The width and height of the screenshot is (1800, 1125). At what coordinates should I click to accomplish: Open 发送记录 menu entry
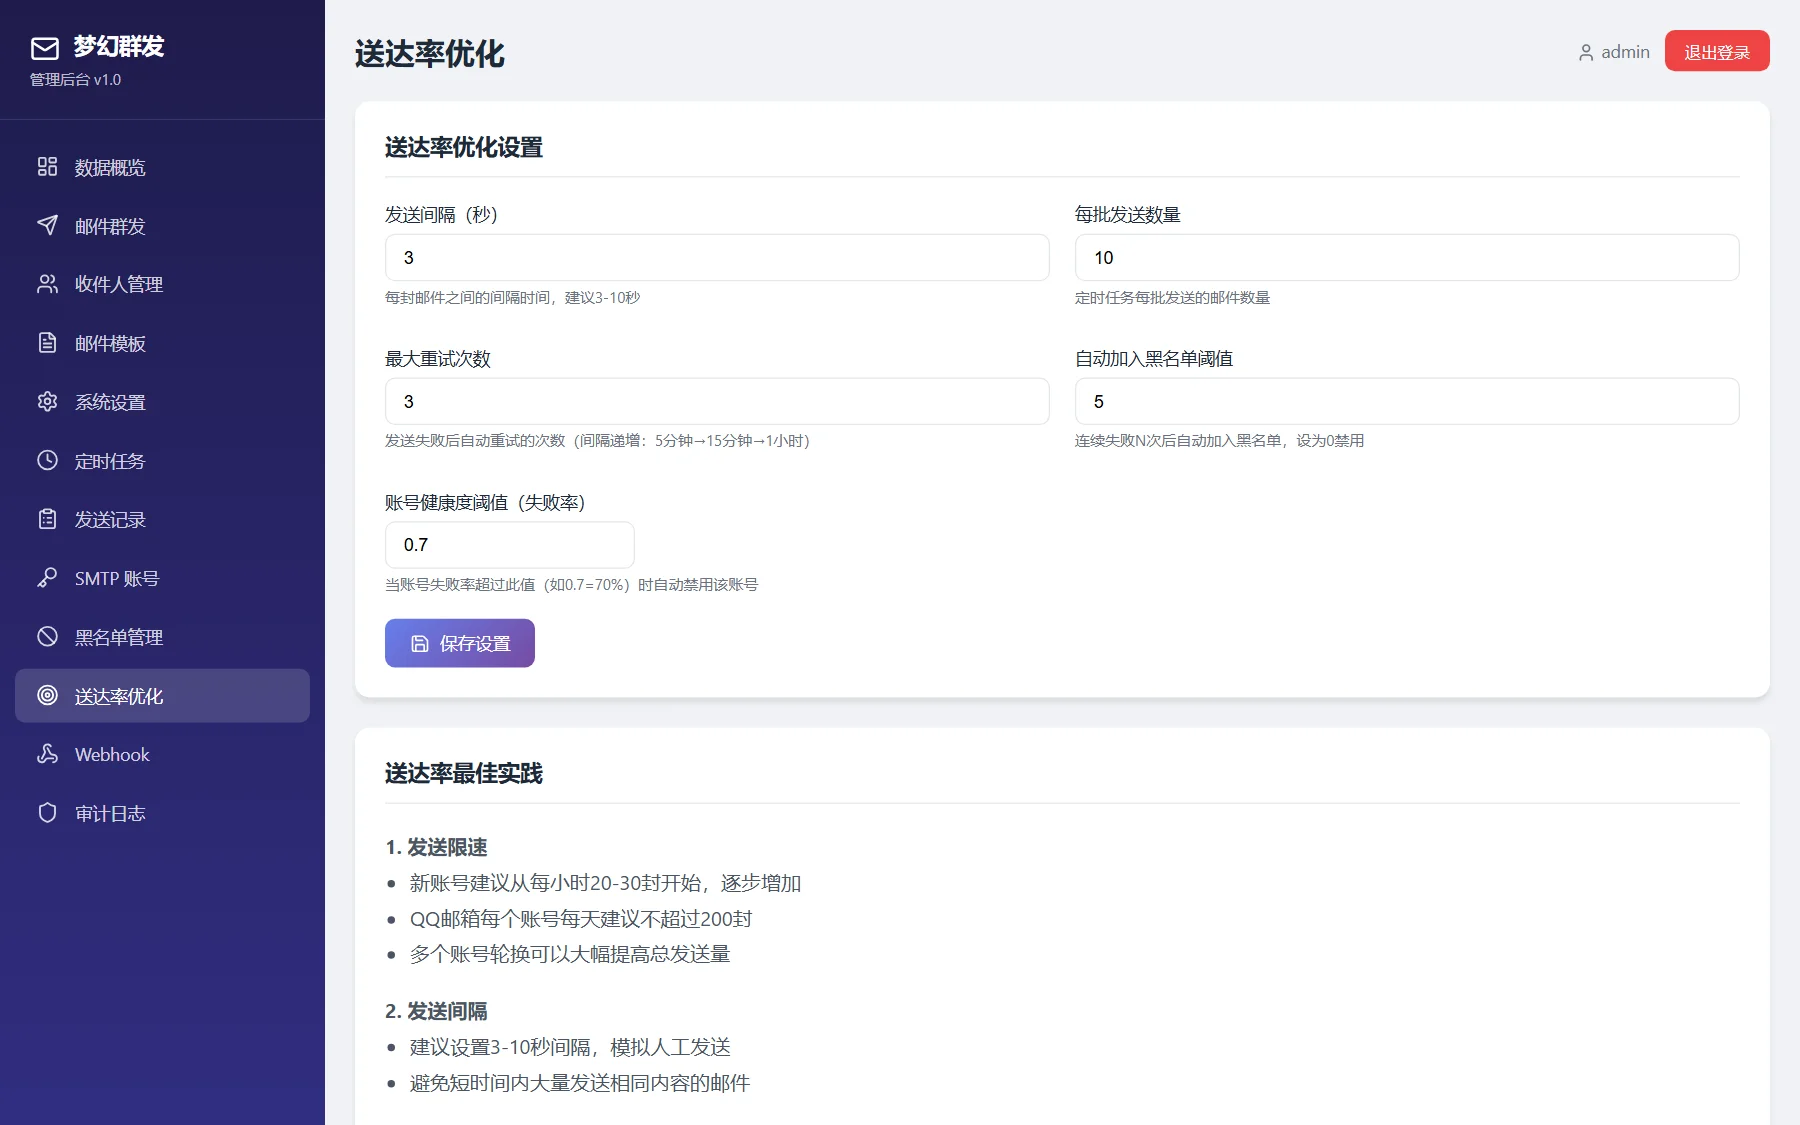pyautogui.click(x=162, y=519)
